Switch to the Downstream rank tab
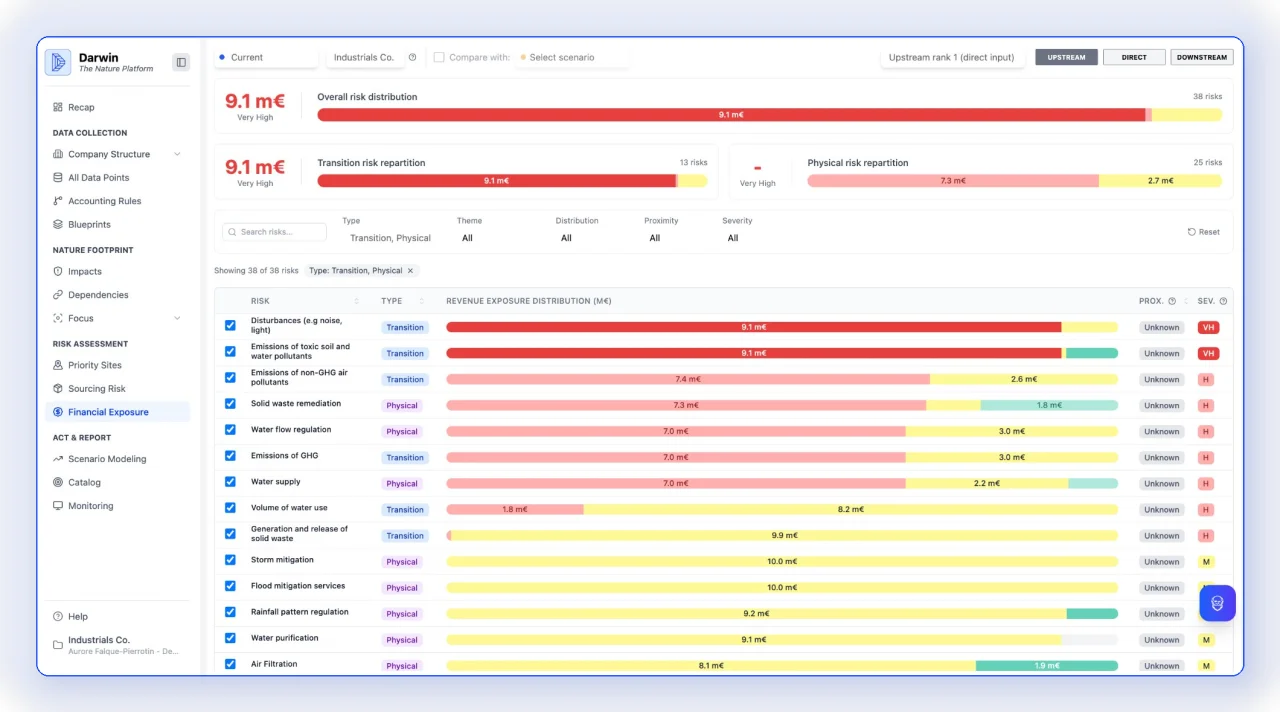The image size is (1280, 712). [1201, 57]
